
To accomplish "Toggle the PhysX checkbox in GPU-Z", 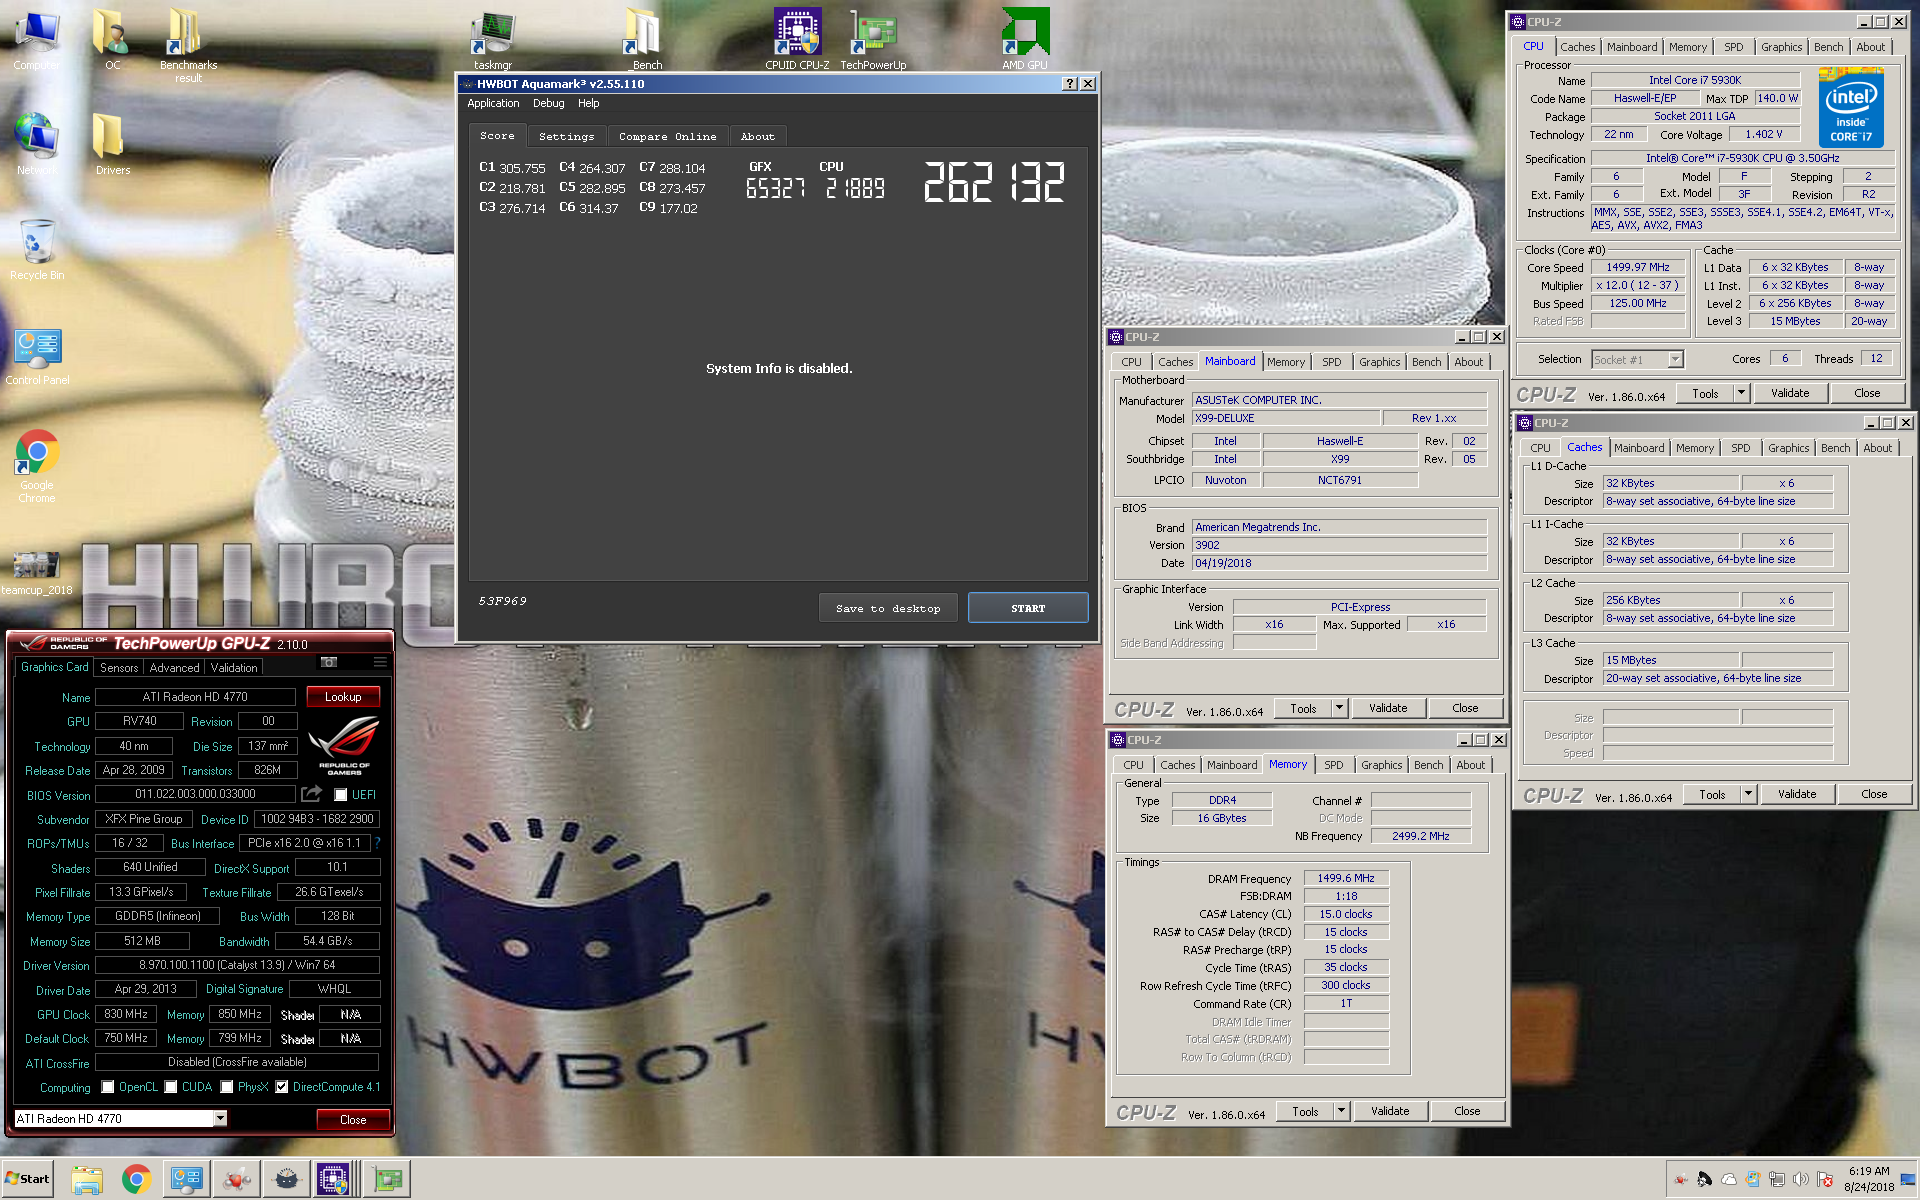I will pos(227,1087).
